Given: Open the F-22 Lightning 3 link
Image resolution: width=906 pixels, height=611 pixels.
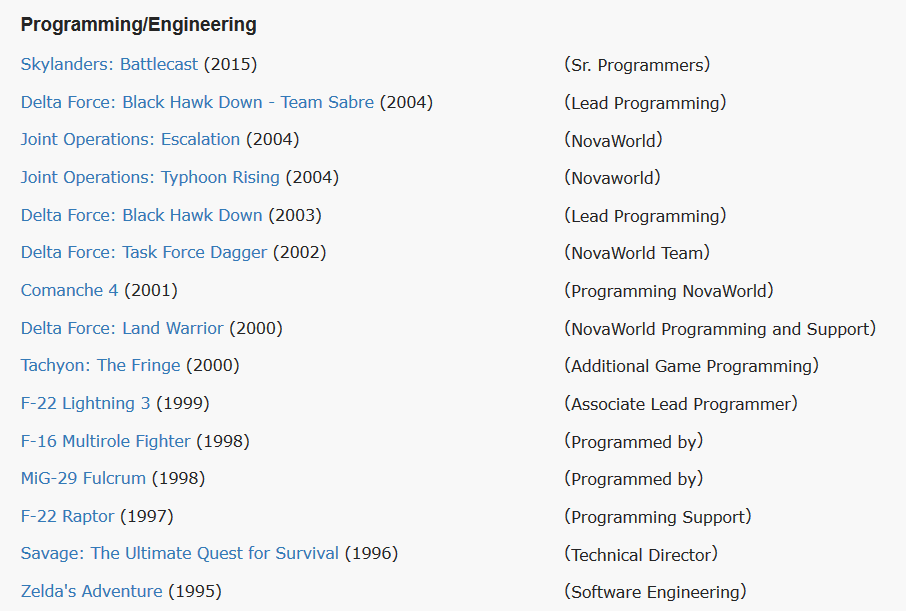Looking at the screenshot, I should (x=86, y=403).
